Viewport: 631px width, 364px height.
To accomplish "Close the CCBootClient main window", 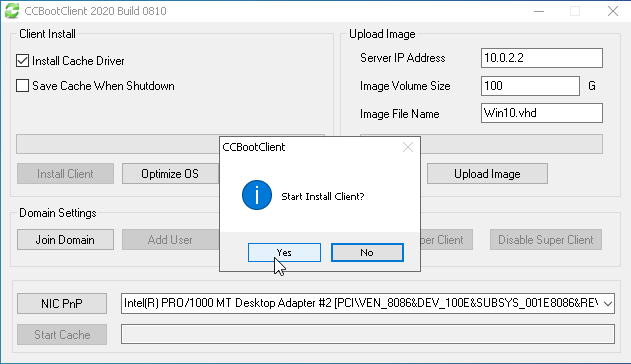I will (x=612, y=11).
